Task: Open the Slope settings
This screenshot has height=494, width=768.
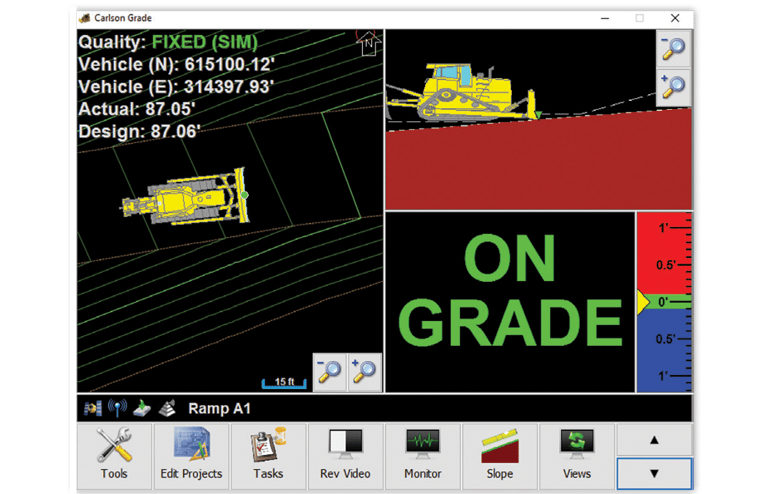Action: (500, 456)
